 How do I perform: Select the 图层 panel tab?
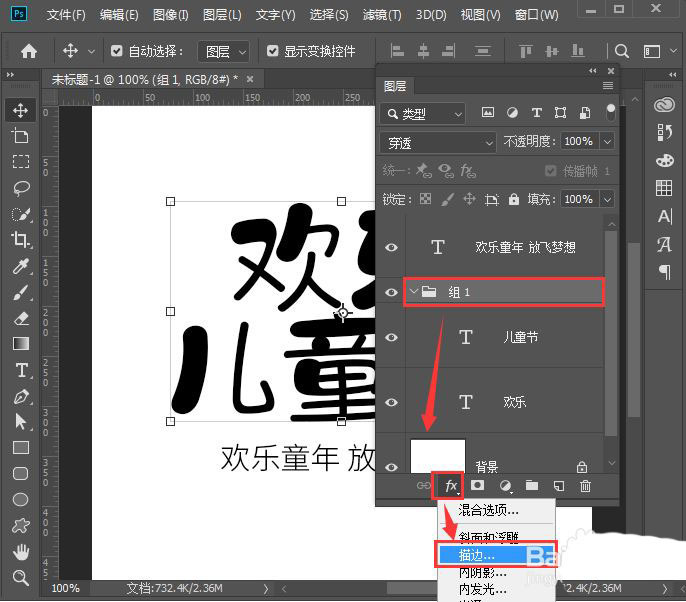pos(395,86)
